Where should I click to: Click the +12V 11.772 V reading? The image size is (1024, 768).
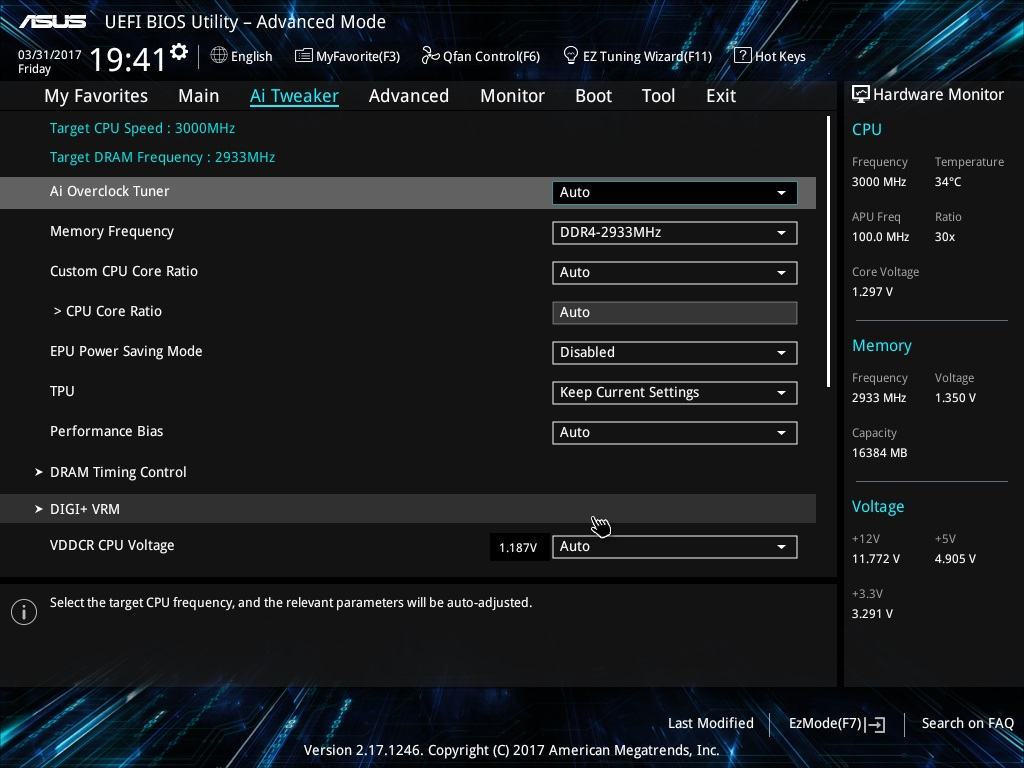click(876, 558)
